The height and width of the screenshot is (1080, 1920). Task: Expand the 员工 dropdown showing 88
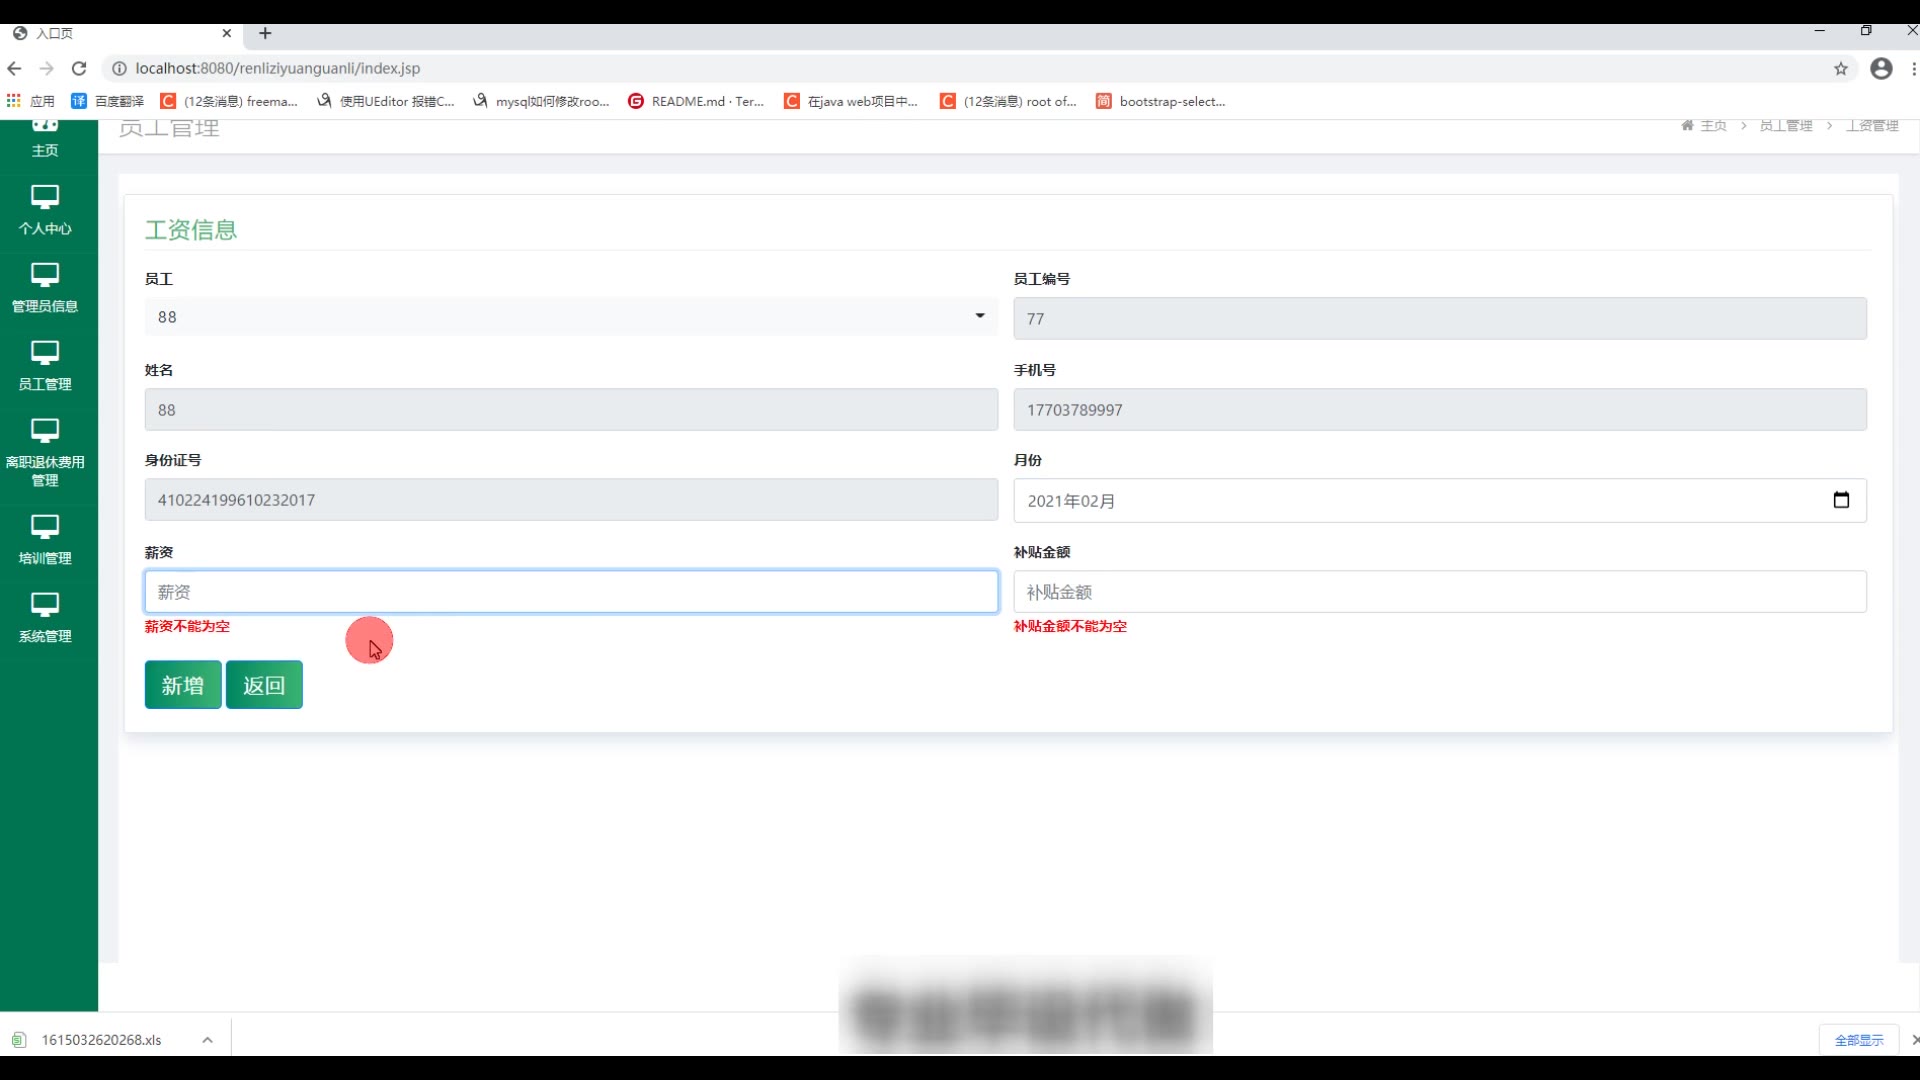(x=570, y=317)
